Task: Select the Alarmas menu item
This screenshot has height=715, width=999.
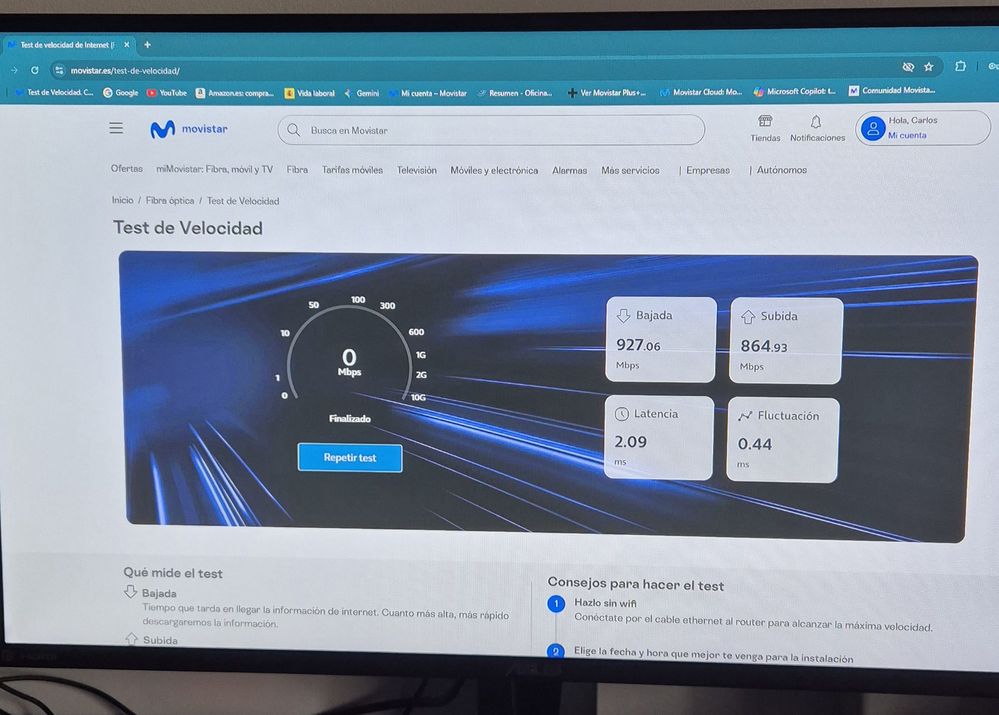Action: click(x=569, y=171)
